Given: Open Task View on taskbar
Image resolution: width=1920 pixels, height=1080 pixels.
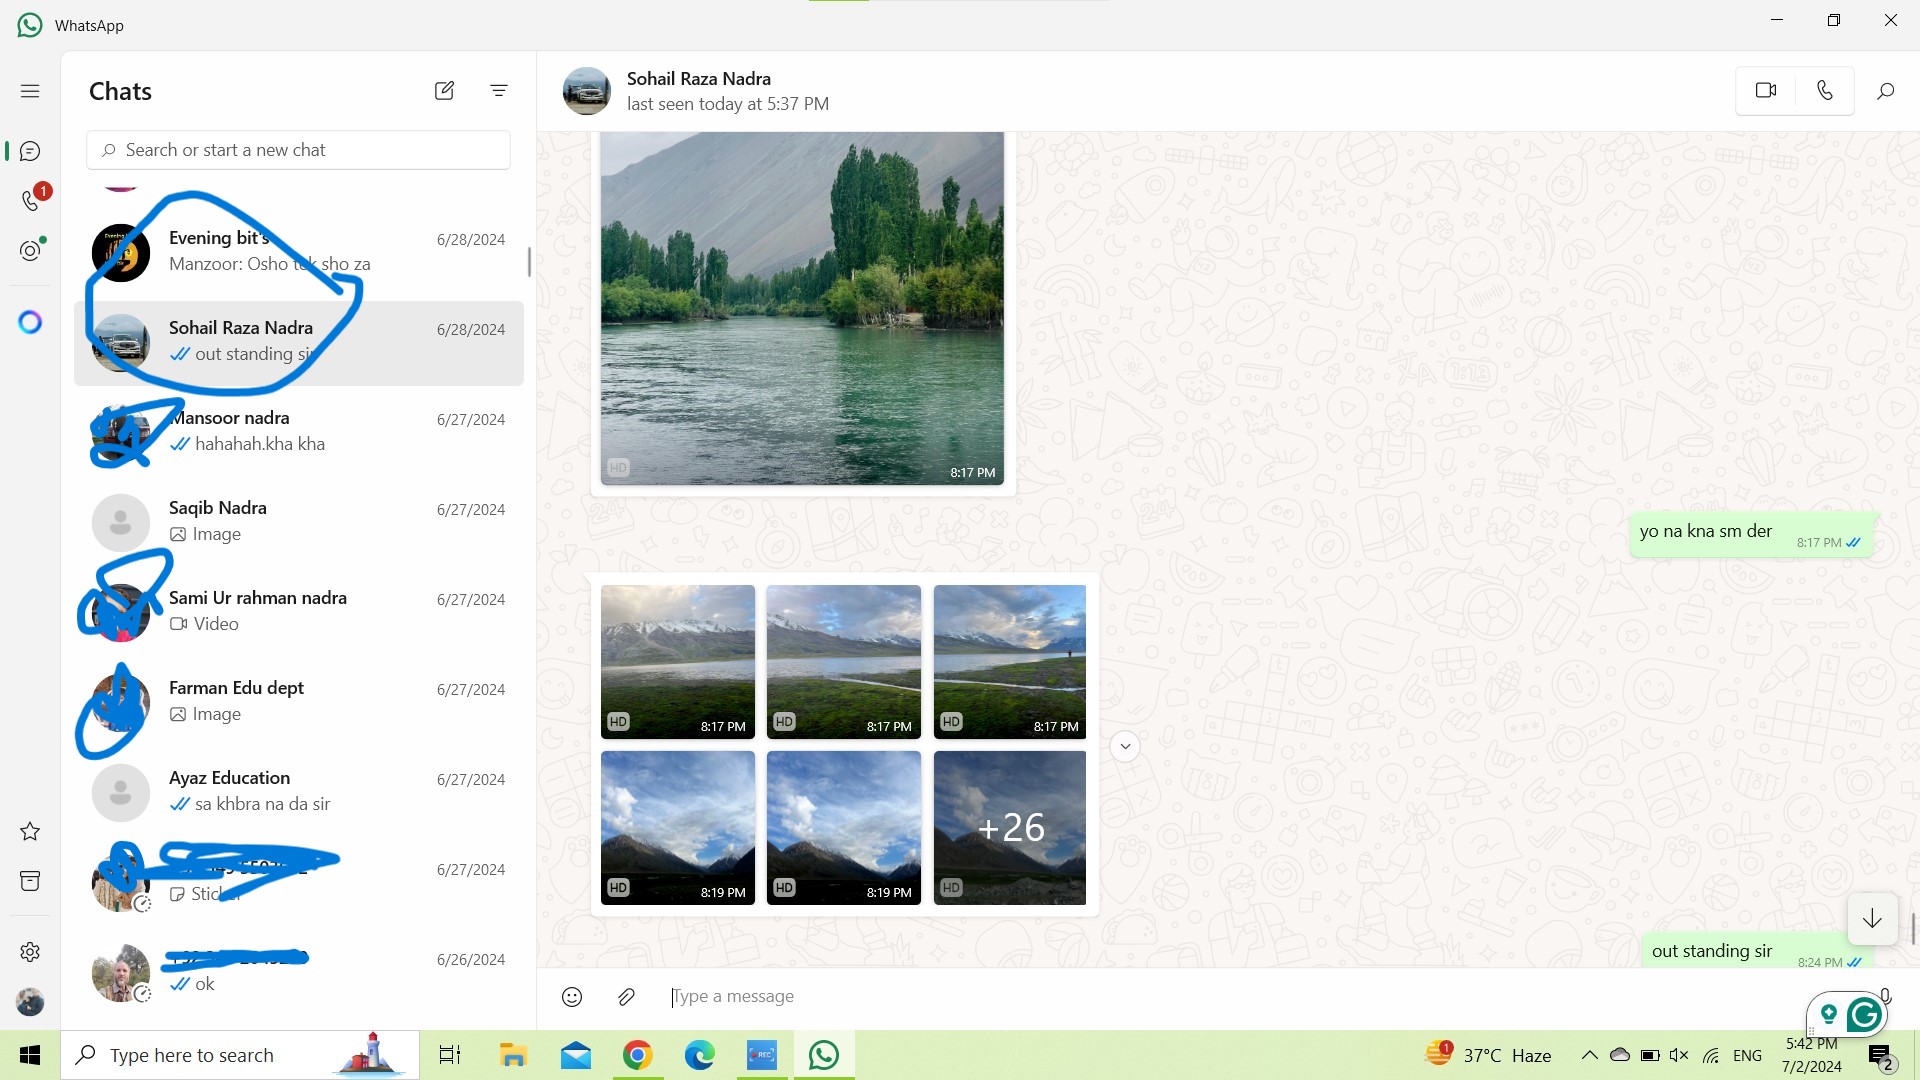Looking at the screenshot, I should point(450,1055).
